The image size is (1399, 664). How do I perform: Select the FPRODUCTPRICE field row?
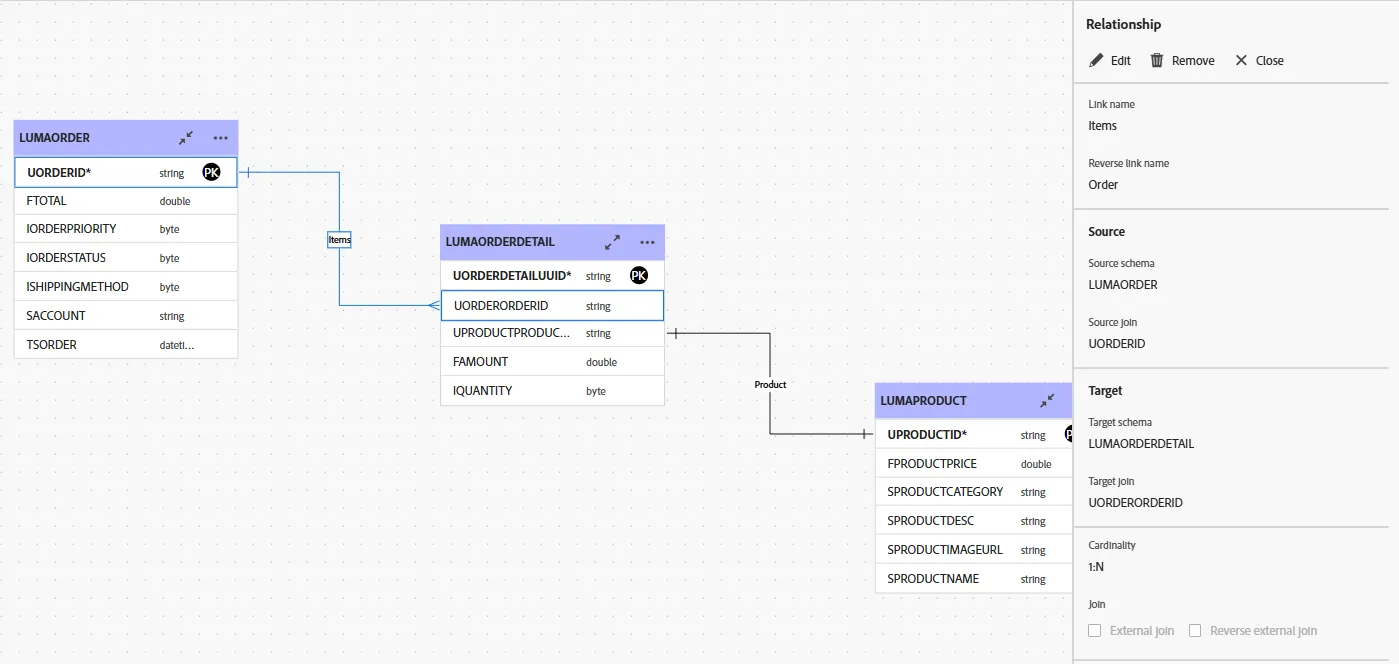point(974,464)
